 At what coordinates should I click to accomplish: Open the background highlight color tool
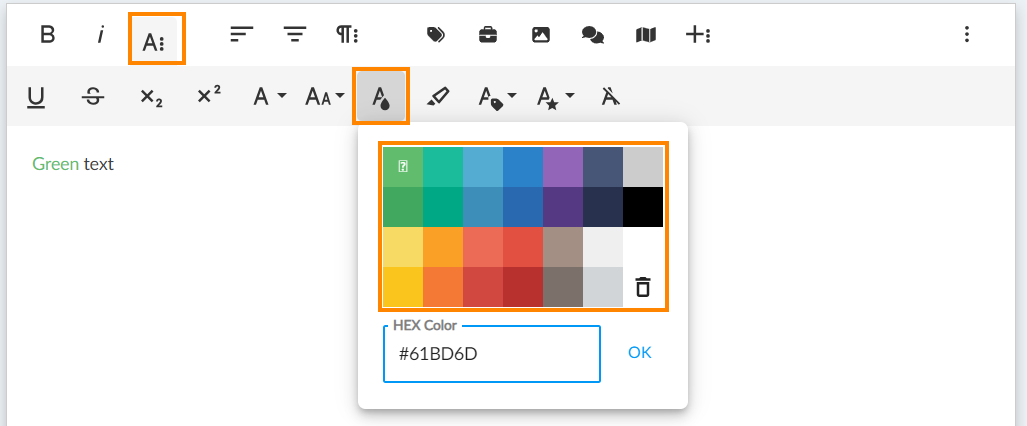[x=438, y=96]
